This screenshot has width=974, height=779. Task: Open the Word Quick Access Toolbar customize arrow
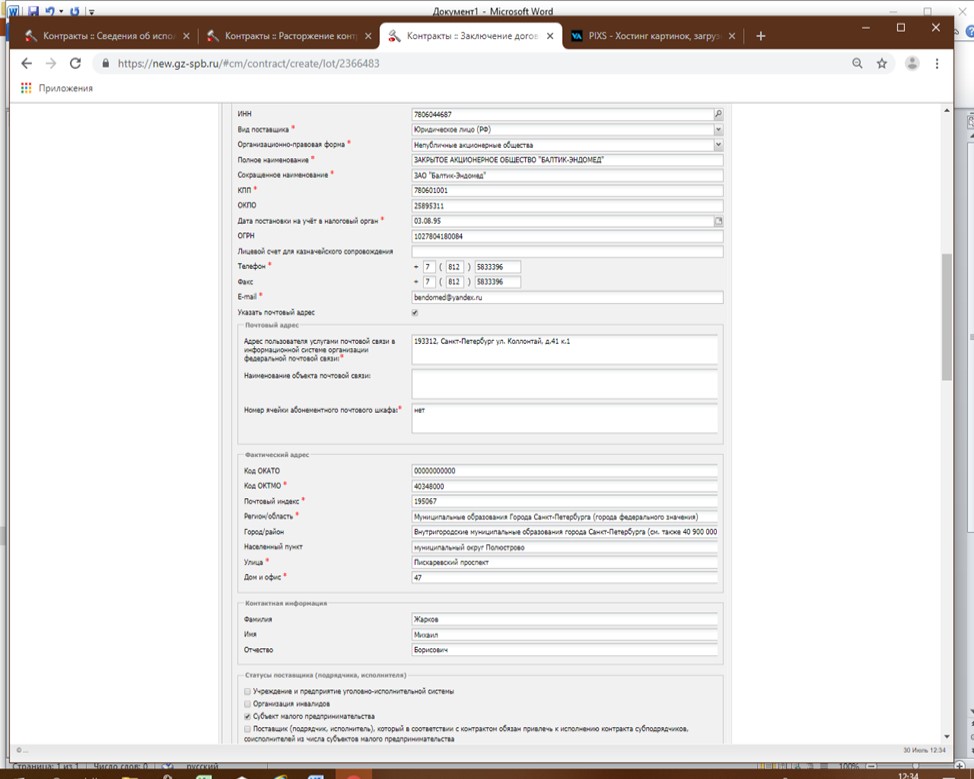tap(91, 12)
